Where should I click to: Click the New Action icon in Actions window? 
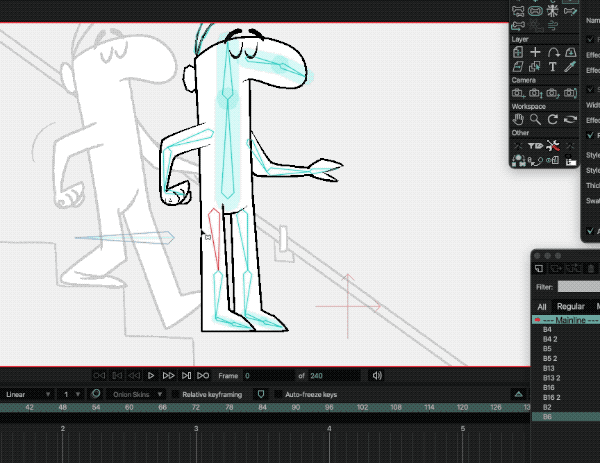point(539,268)
